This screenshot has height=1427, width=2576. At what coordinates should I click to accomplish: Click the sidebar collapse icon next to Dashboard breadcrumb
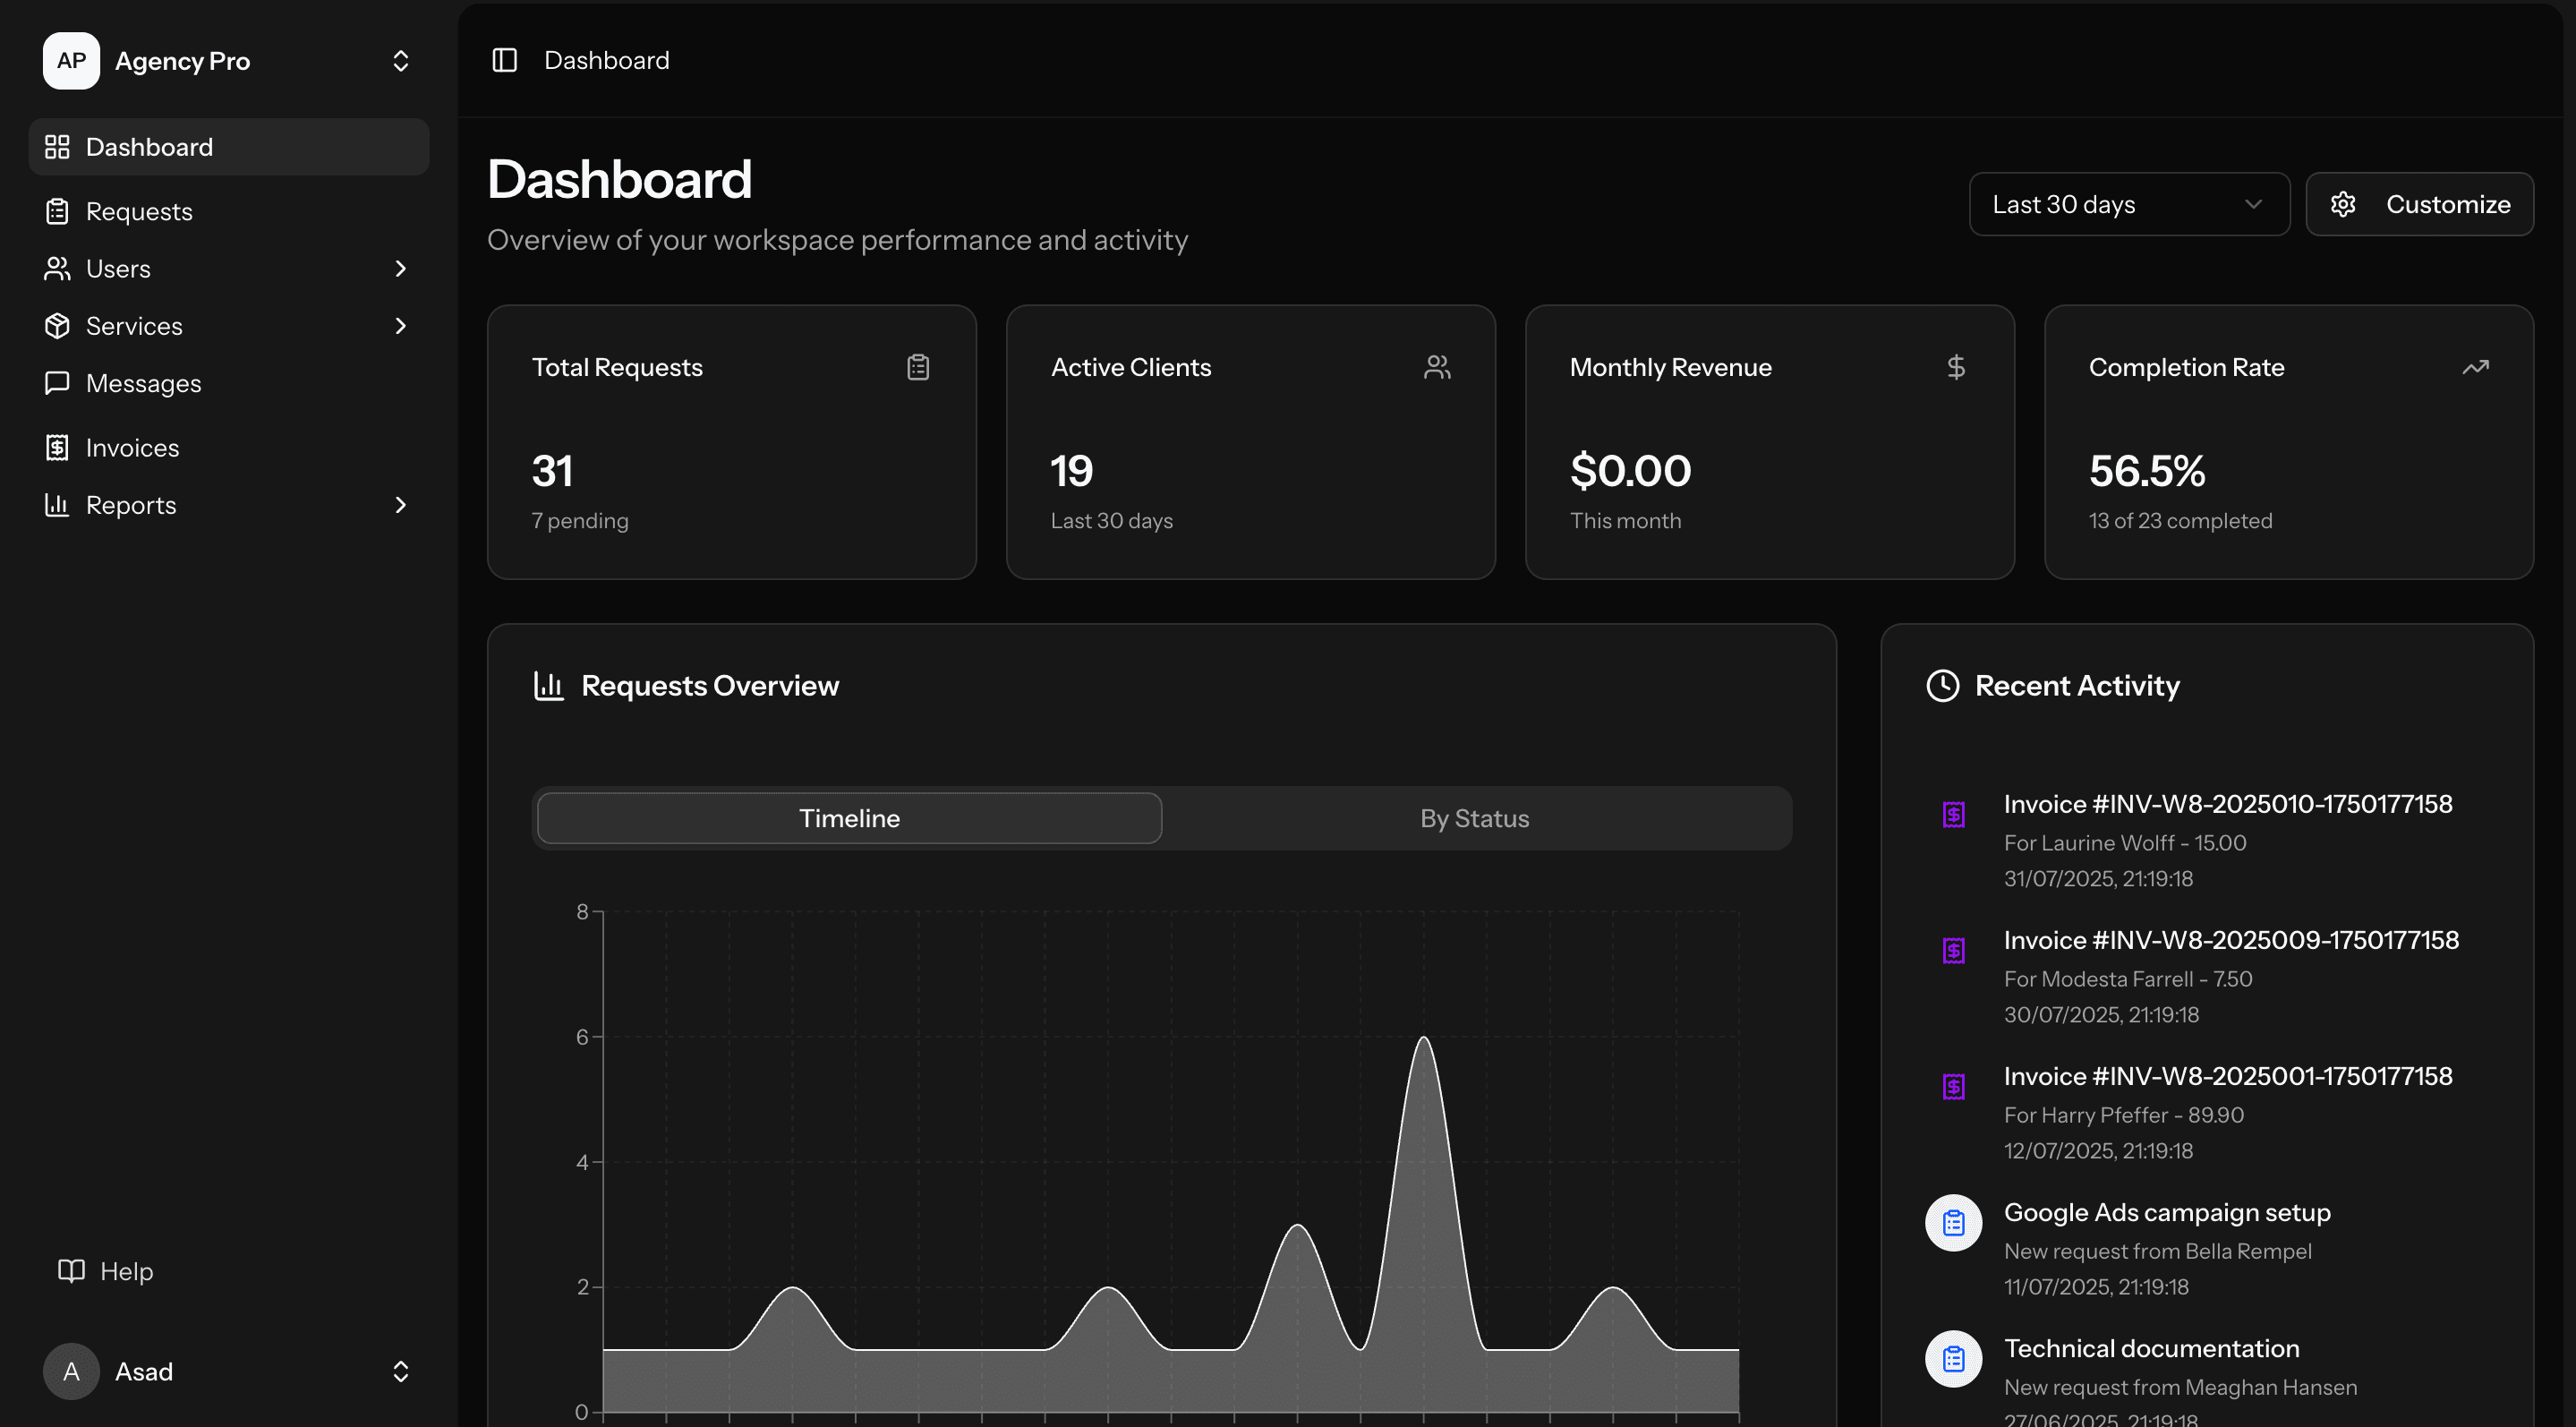[x=504, y=60]
